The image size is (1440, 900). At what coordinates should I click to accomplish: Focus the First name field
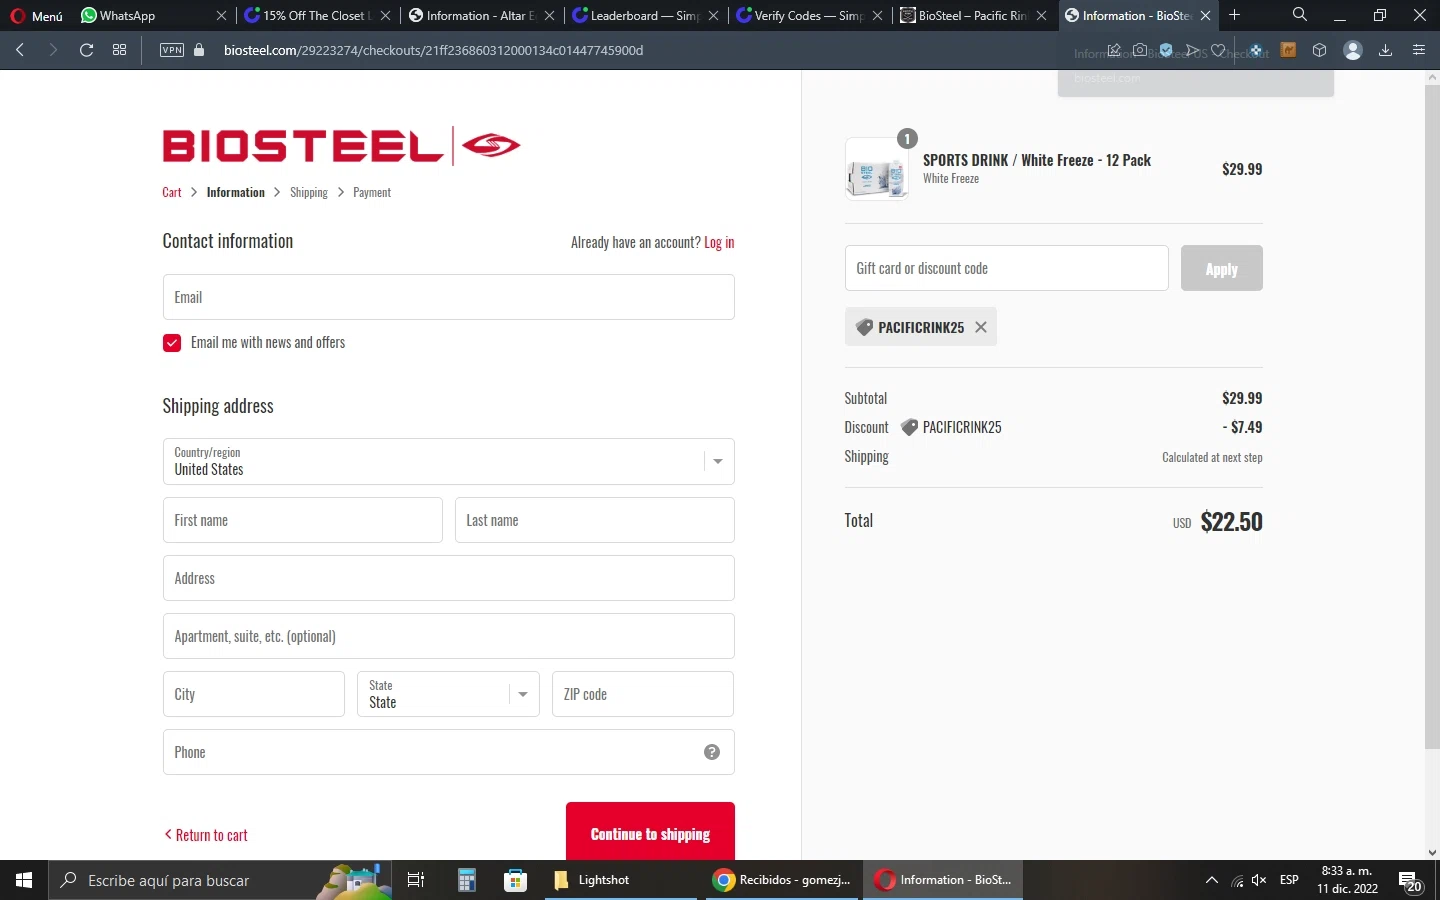pyautogui.click(x=303, y=520)
